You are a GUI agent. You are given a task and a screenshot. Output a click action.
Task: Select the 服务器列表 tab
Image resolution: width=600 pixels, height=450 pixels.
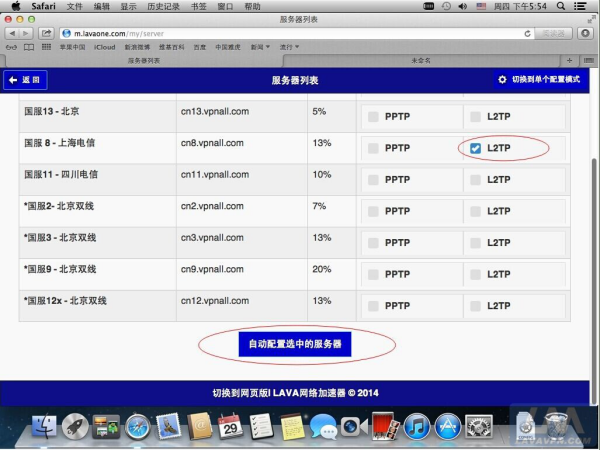tap(144, 60)
